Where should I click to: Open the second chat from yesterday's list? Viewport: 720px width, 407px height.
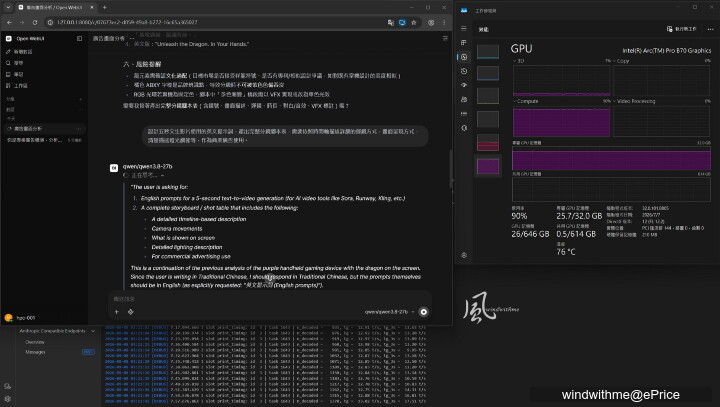coord(44,140)
